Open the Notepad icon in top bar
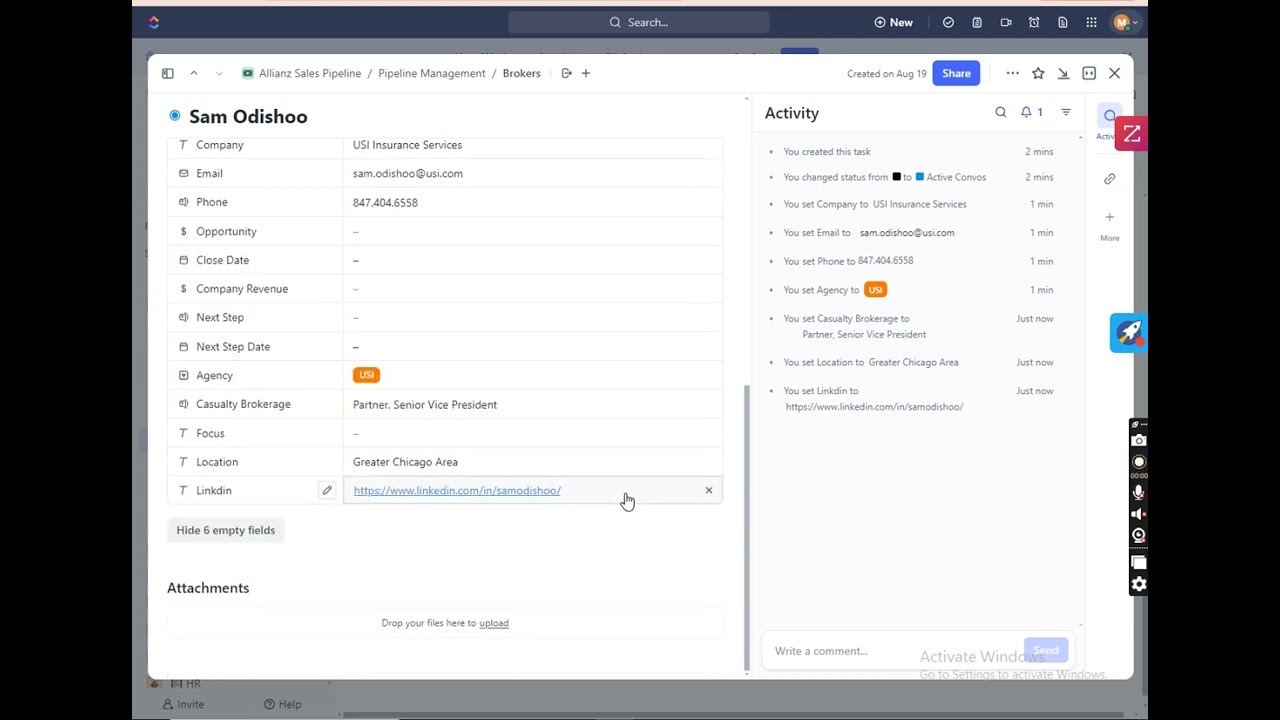Viewport: 1280px width, 720px height. 977,22
